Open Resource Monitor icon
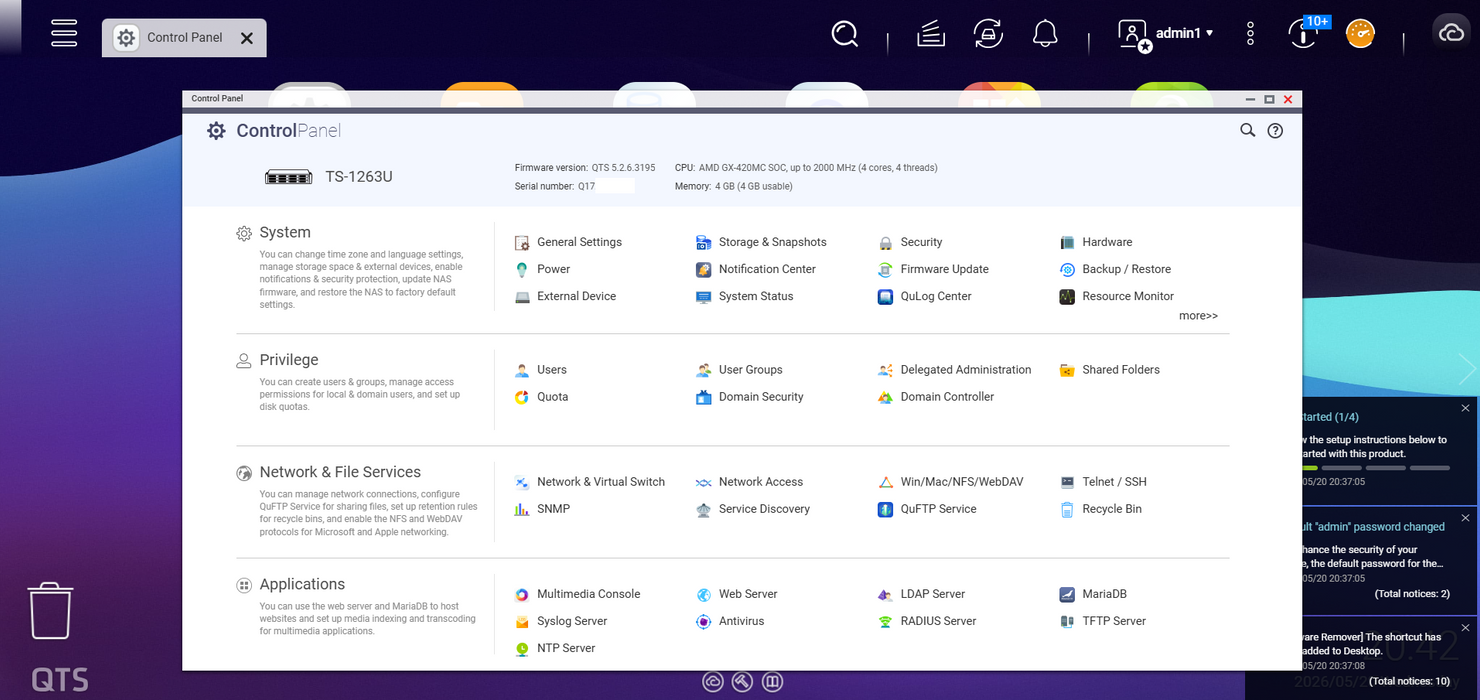 [1067, 296]
